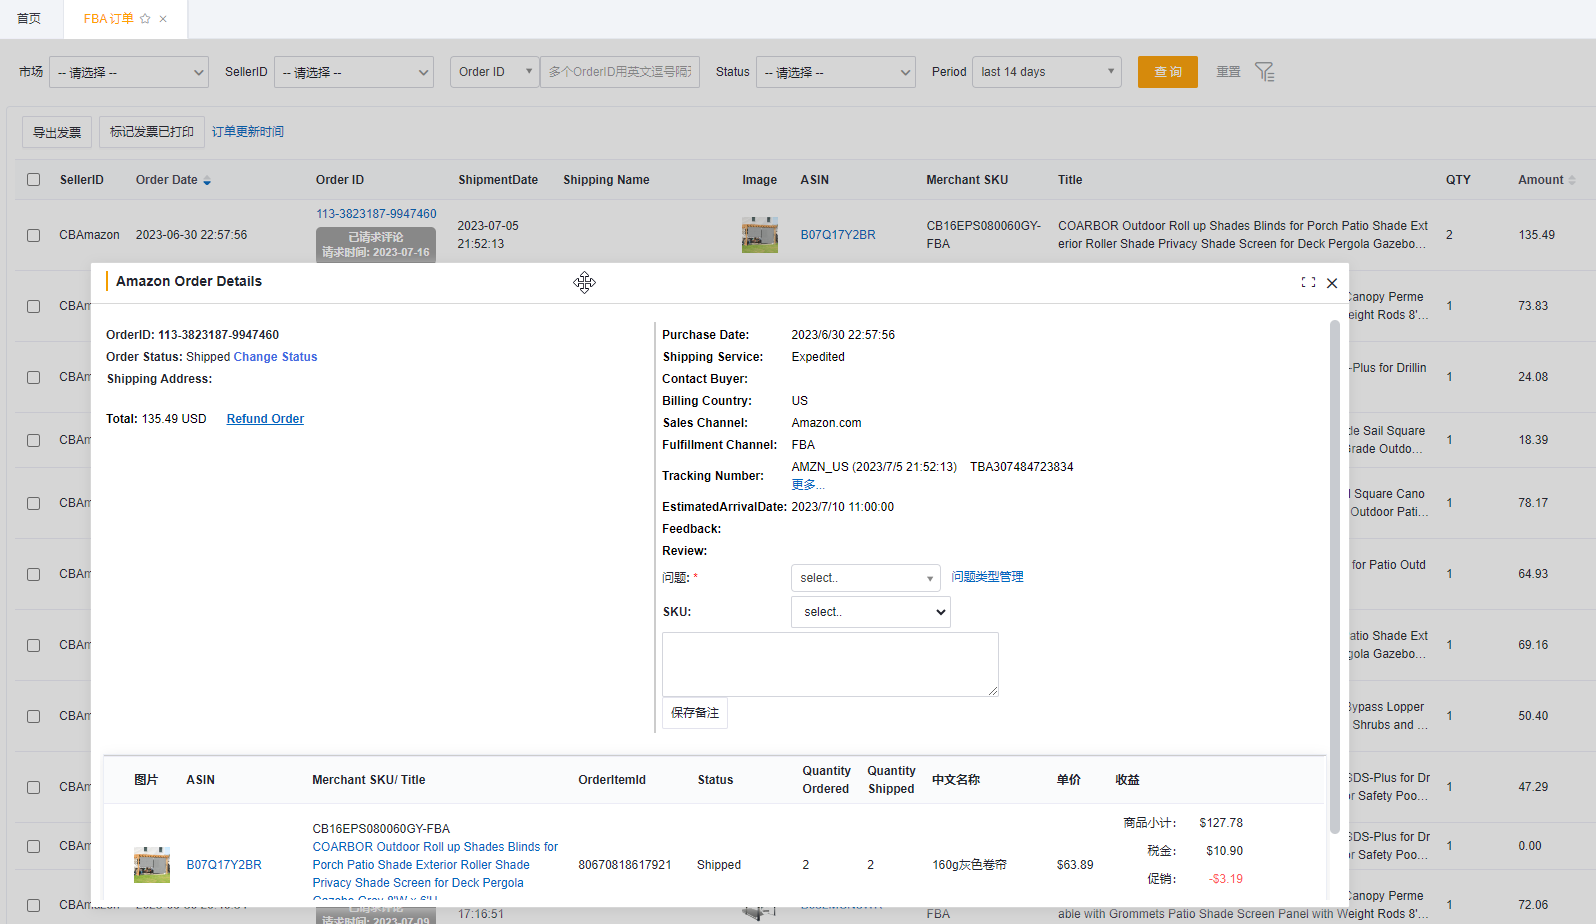Click product thumbnail in order details item row

point(152,865)
